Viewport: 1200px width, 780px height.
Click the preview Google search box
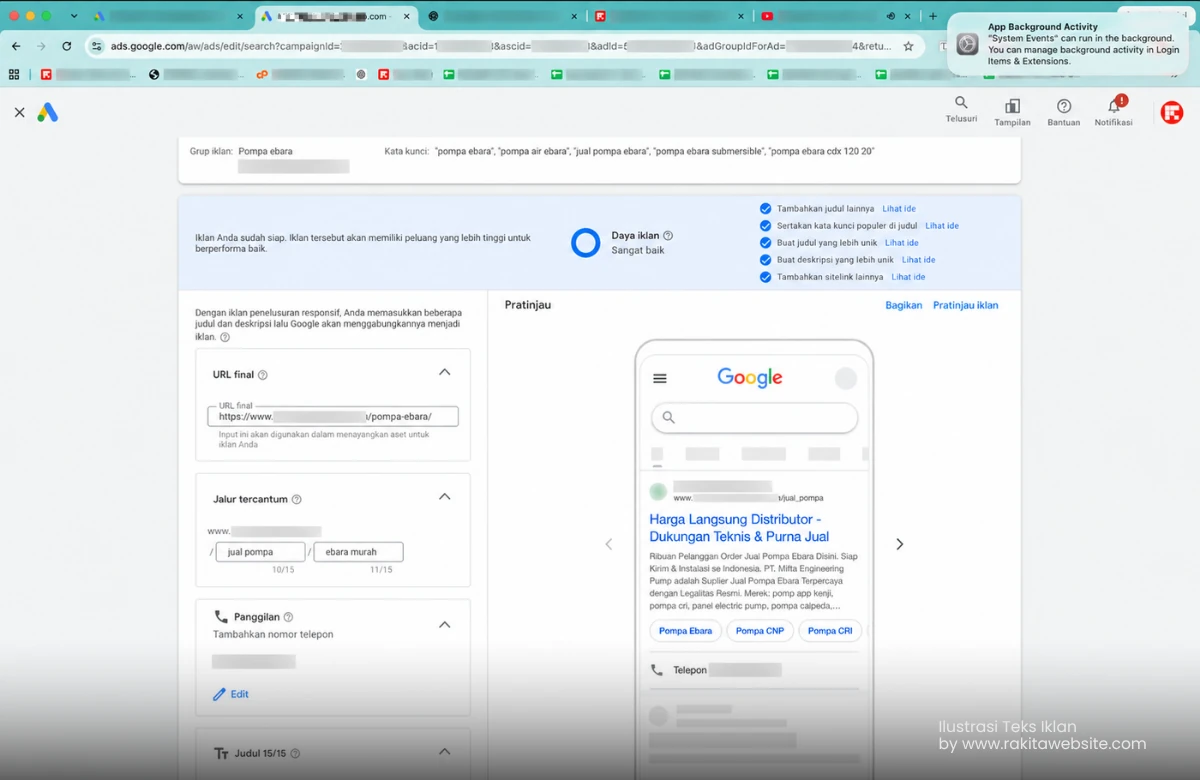click(x=755, y=417)
